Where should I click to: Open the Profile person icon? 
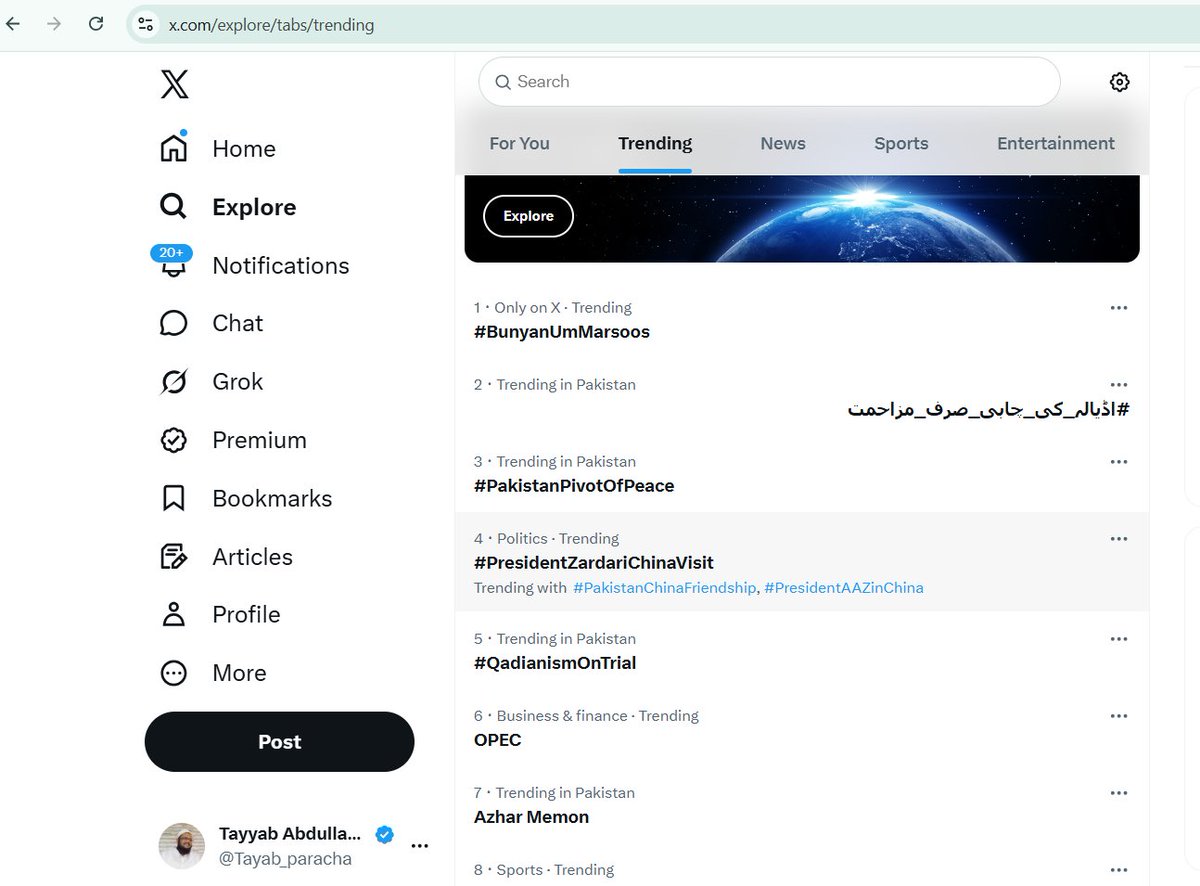(174, 614)
